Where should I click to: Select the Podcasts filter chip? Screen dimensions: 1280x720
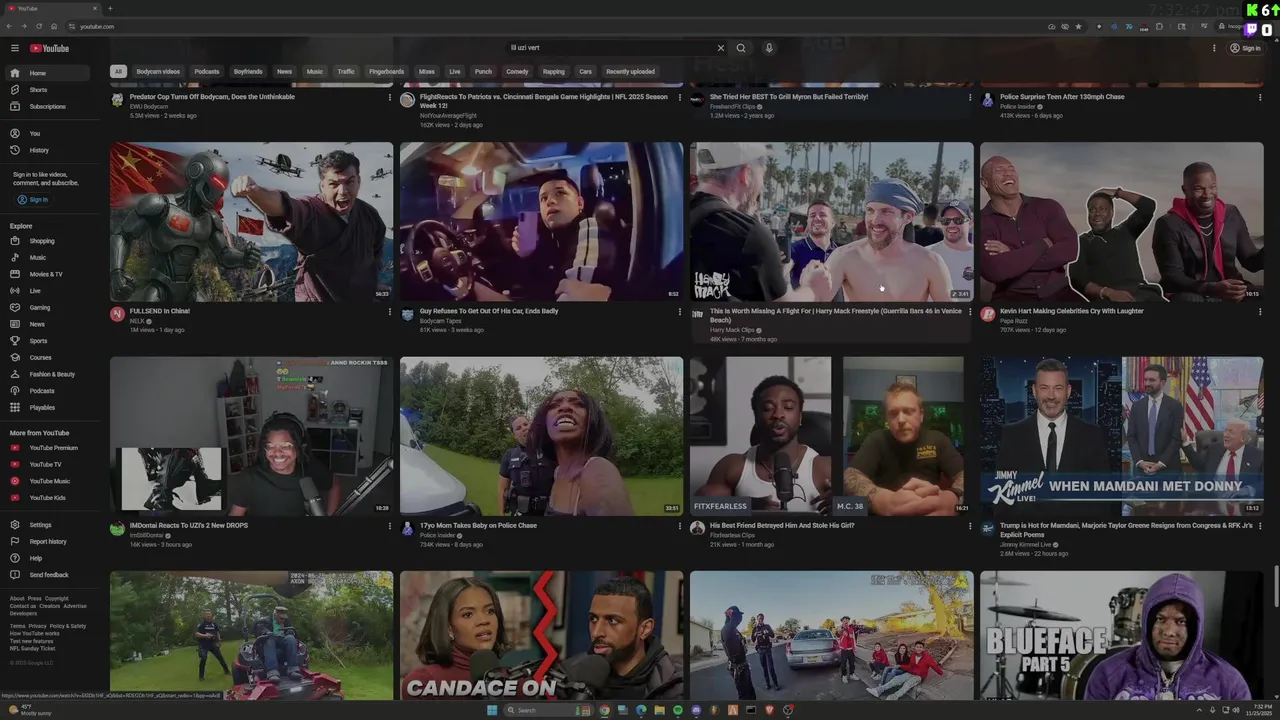pos(207,72)
